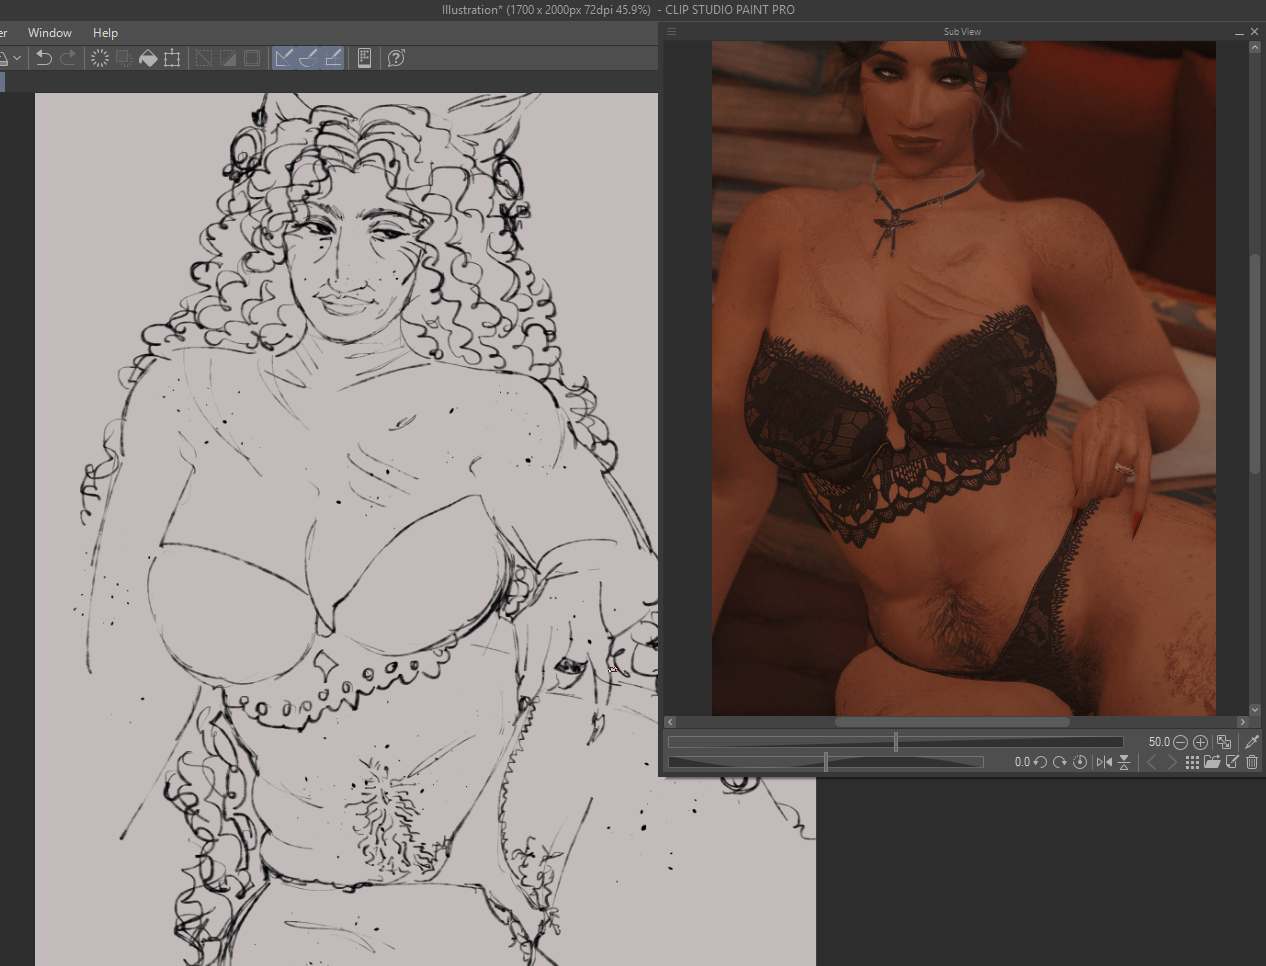Screen dimensions: 1266x966
Task: Click the Scale/Rotate transform icon
Action: tap(172, 58)
